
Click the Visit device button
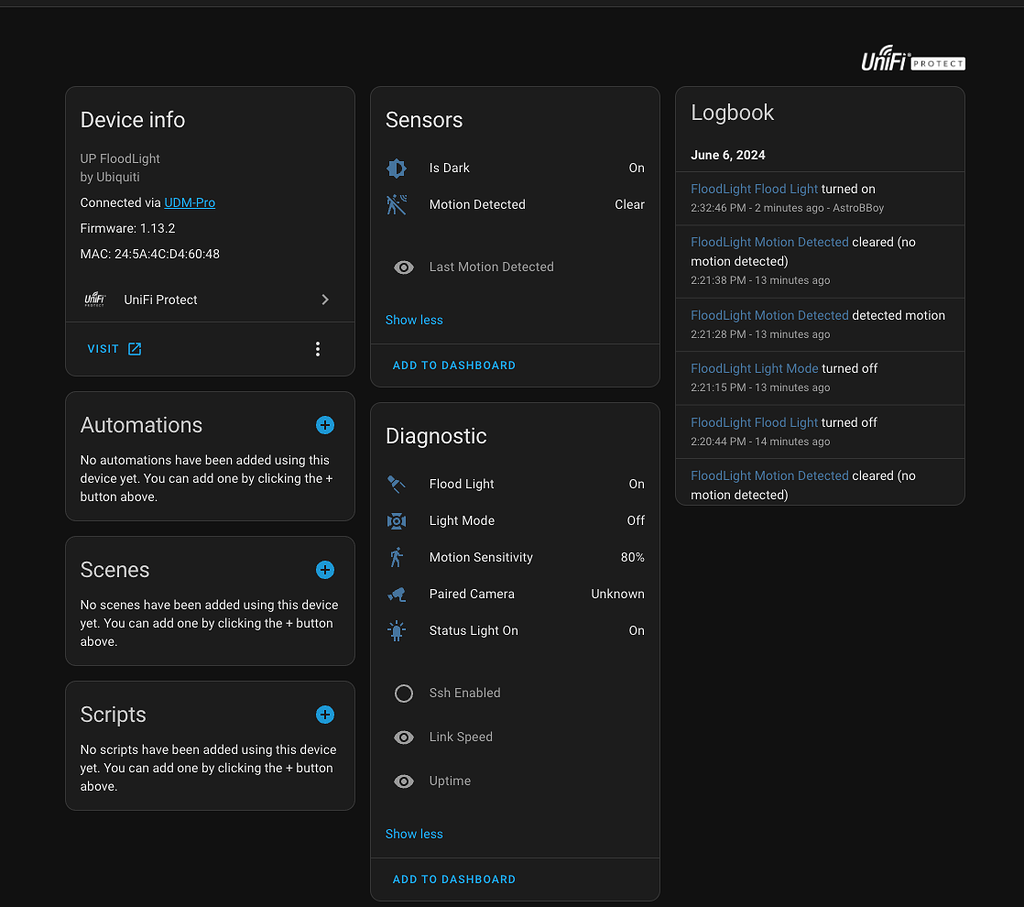[x=114, y=349]
